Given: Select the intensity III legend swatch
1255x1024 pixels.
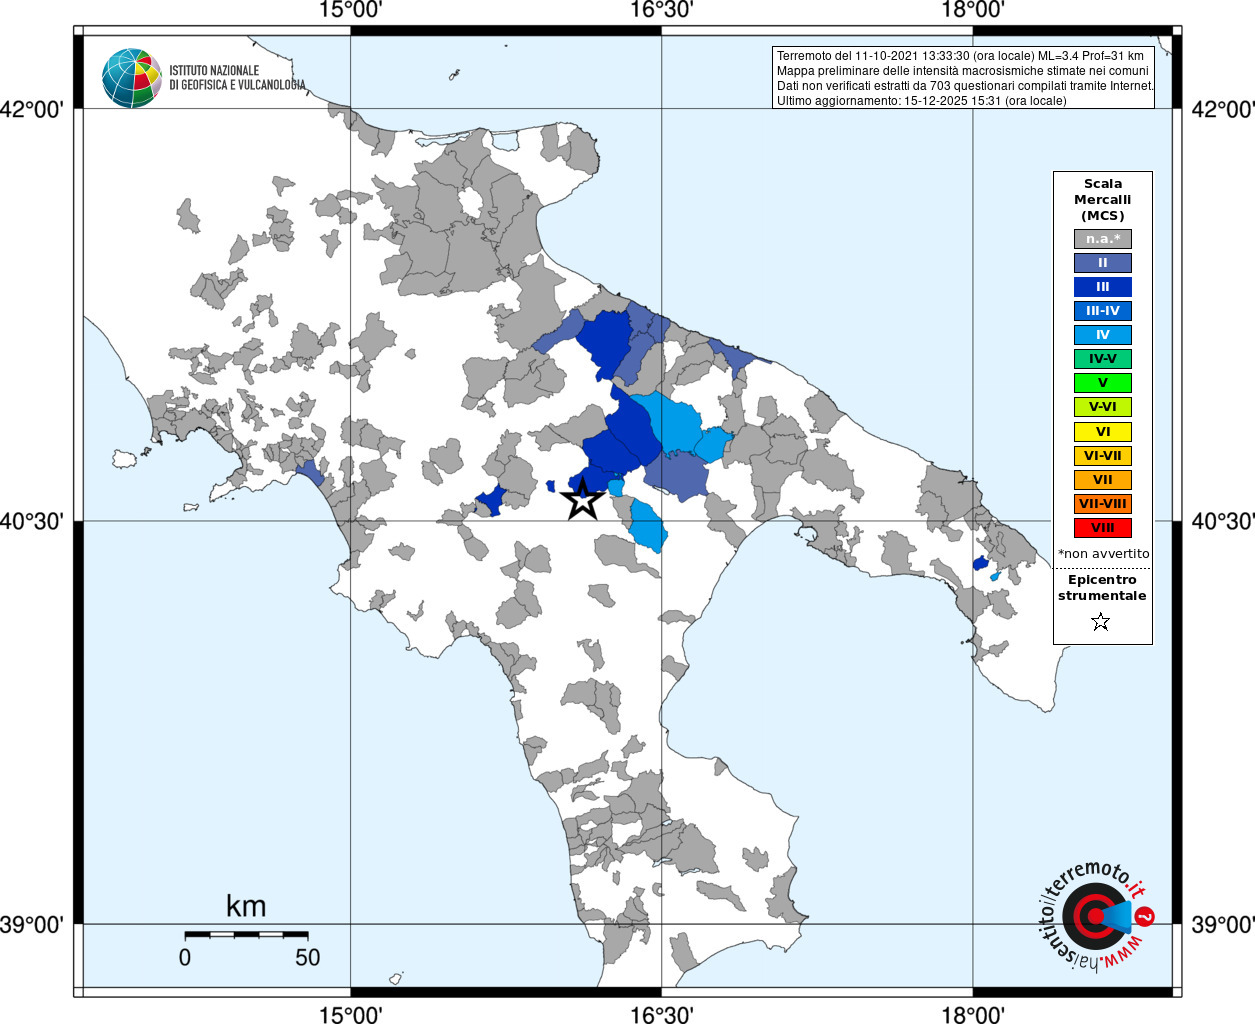Looking at the screenshot, I should coord(1103,287).
